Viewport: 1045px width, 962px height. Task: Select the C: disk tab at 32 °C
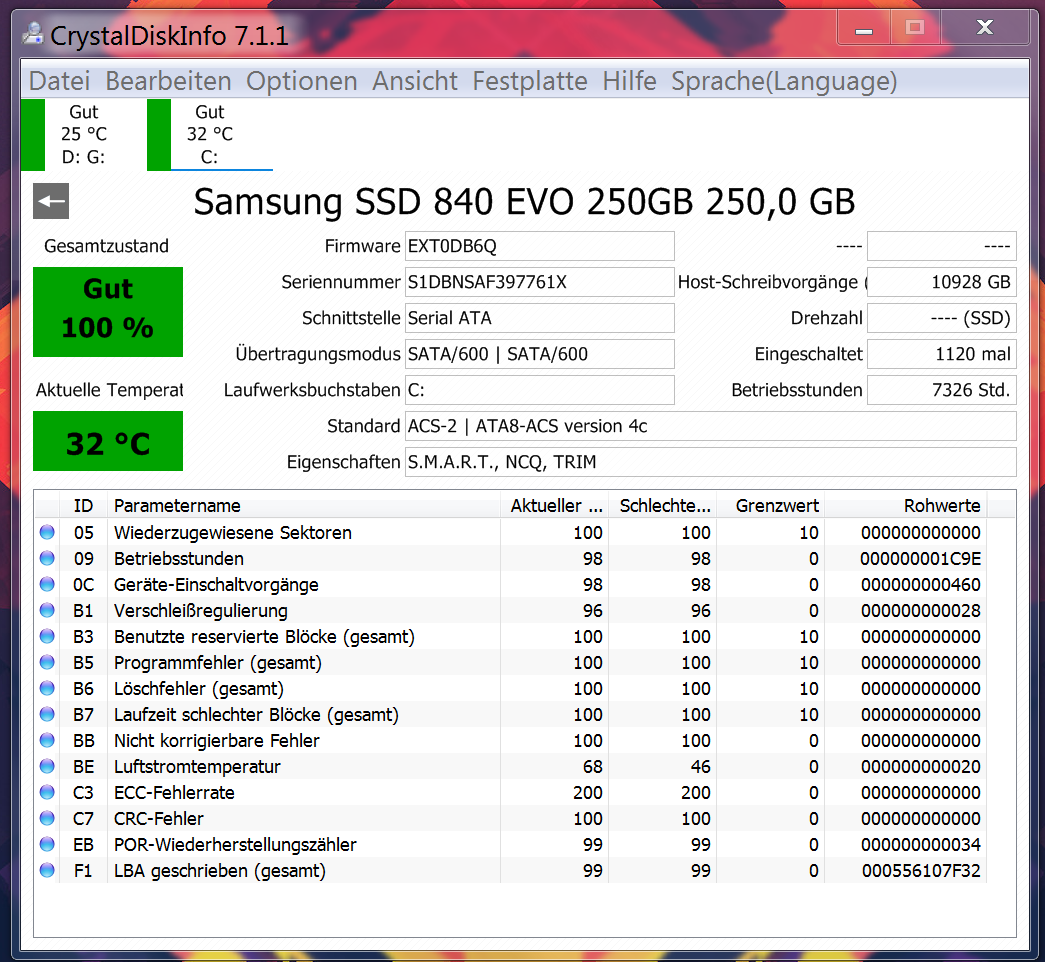tap(209, 135)
